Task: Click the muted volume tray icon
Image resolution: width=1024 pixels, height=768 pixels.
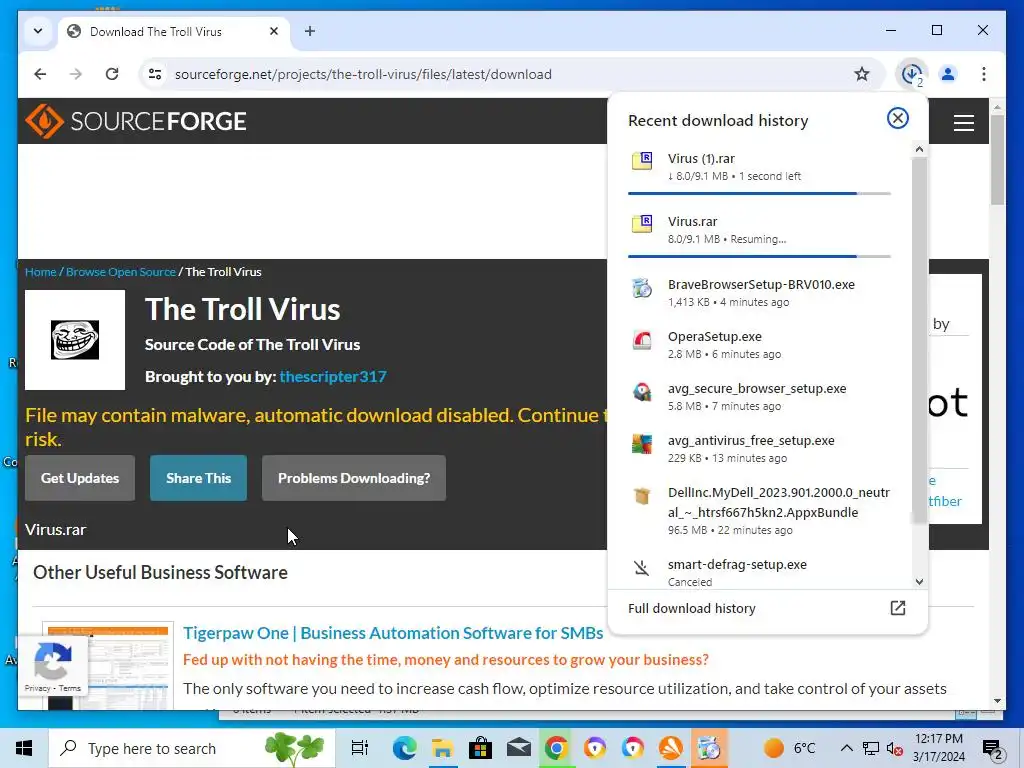Action: coord(894,748)
